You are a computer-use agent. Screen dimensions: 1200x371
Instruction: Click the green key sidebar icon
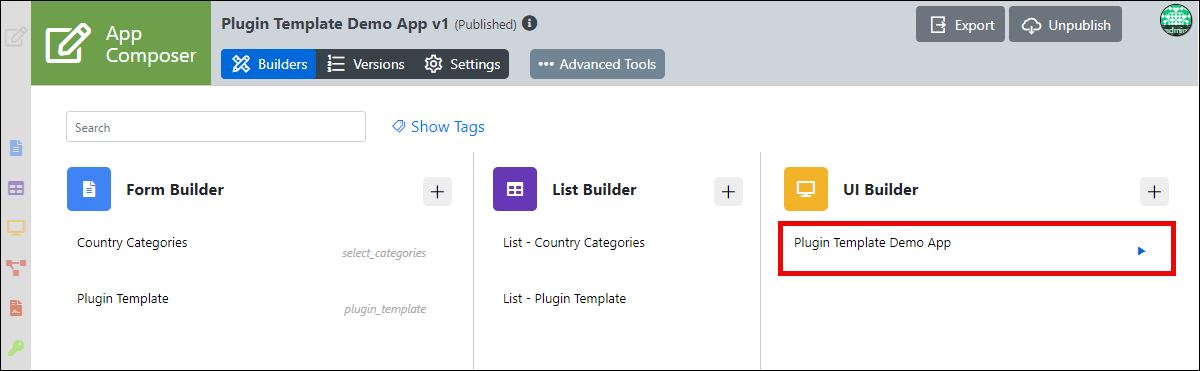[x=16, y=348]
